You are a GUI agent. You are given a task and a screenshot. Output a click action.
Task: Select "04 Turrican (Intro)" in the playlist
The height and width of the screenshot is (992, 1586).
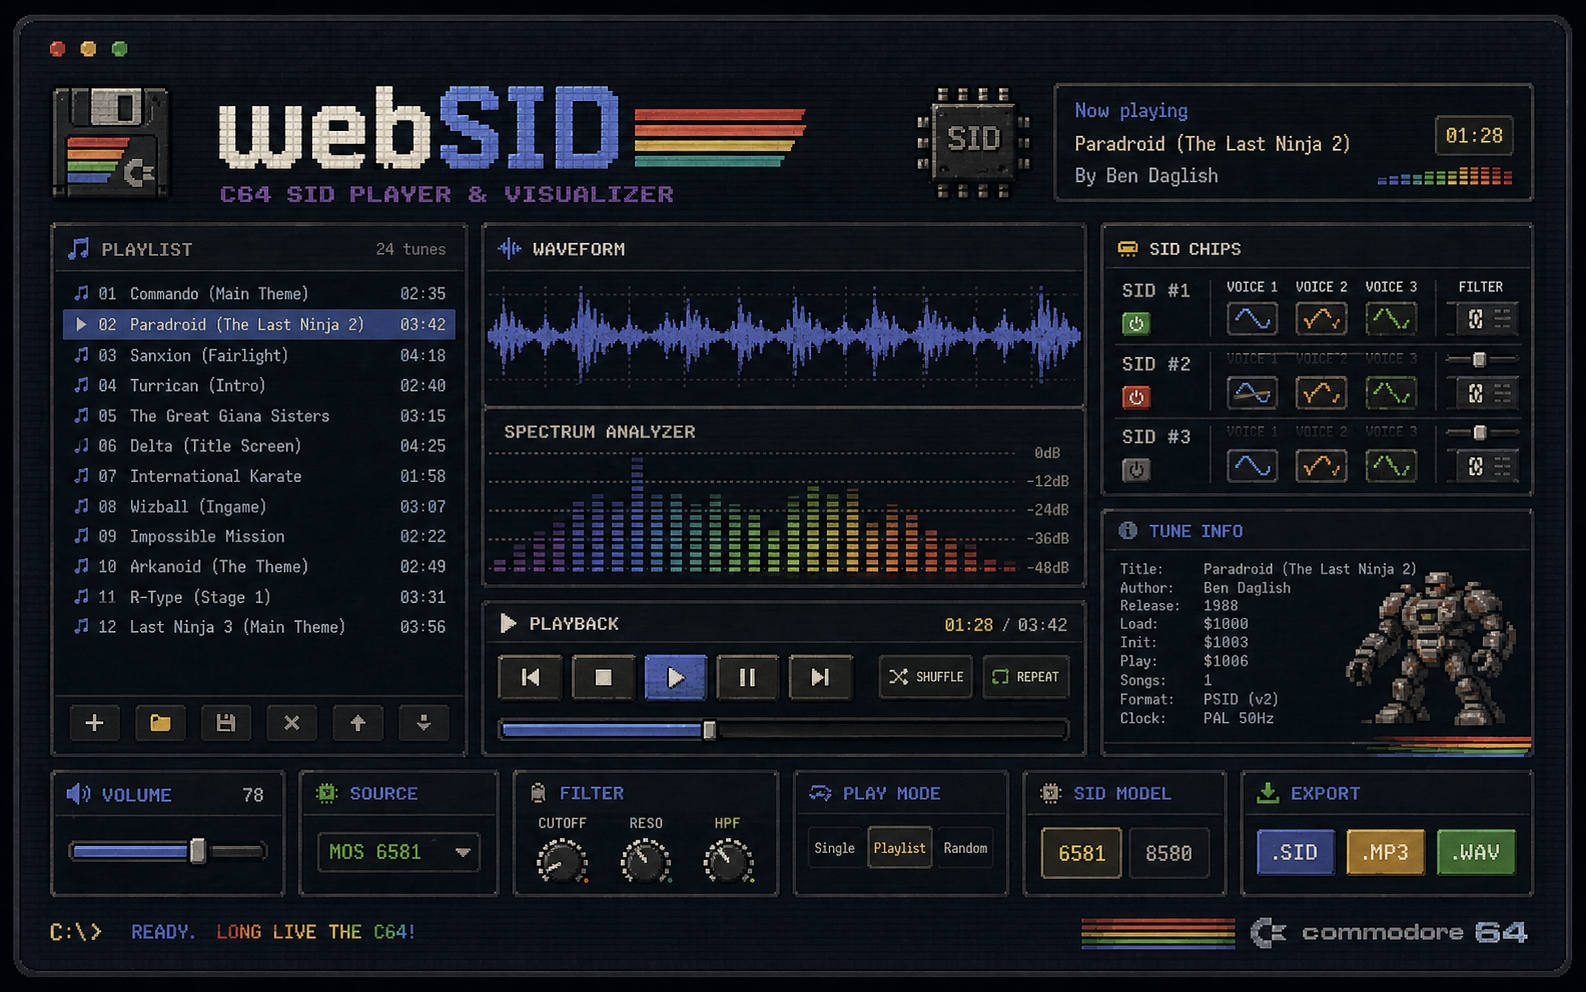259,385
